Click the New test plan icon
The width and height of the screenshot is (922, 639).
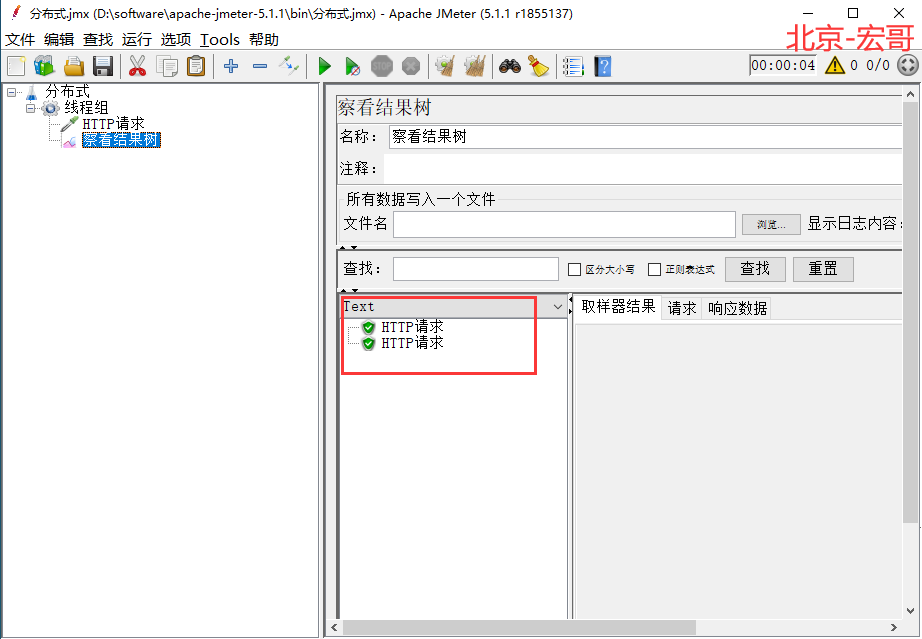pyautogui.click(x=16, y=66)
